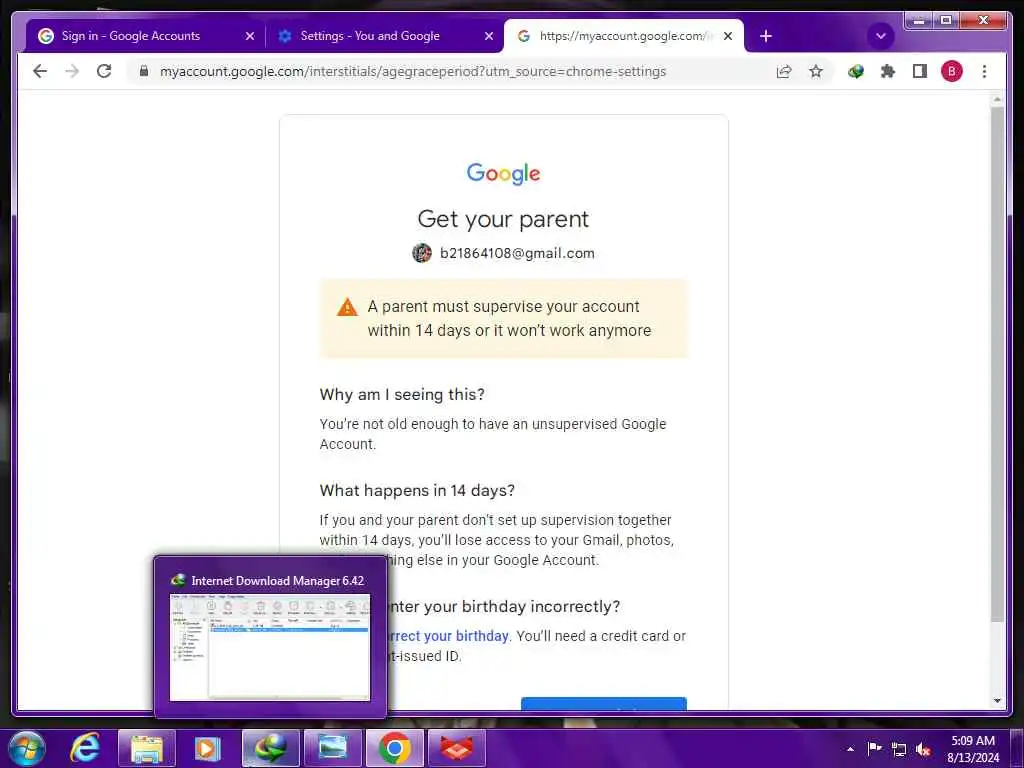Close the myaccount.google.com tab

point(728,37)
